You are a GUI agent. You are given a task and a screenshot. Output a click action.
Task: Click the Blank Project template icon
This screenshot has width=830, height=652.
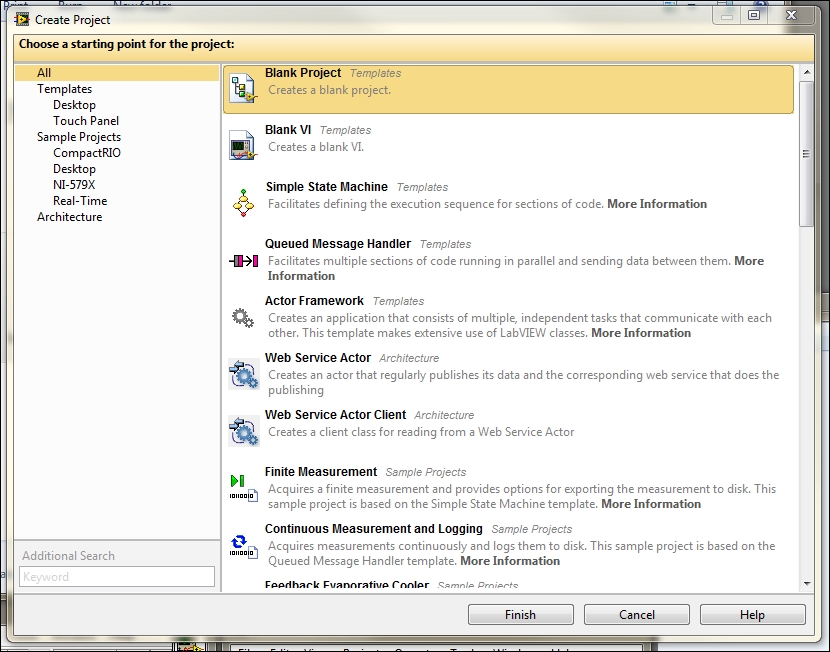click(x=243, y=88)
